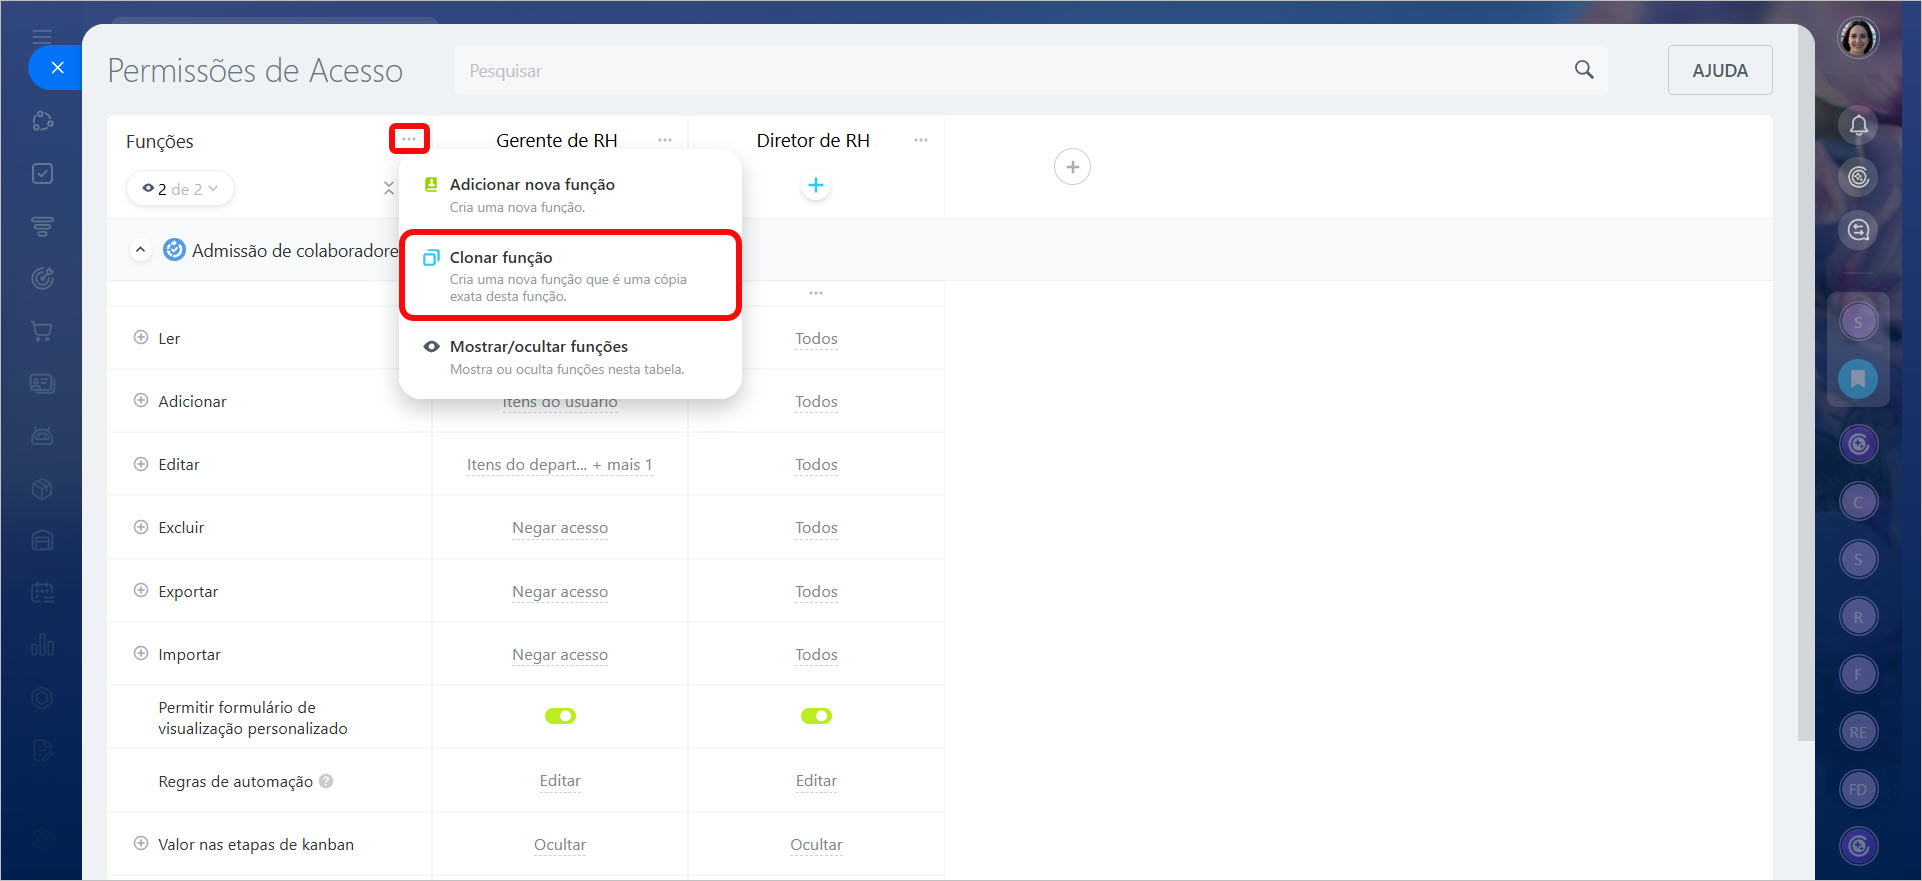Open the calendar icon in left sidebar
Image resolution: width=1922 pixels, height=881 pixels.
[x=42, y=592]
